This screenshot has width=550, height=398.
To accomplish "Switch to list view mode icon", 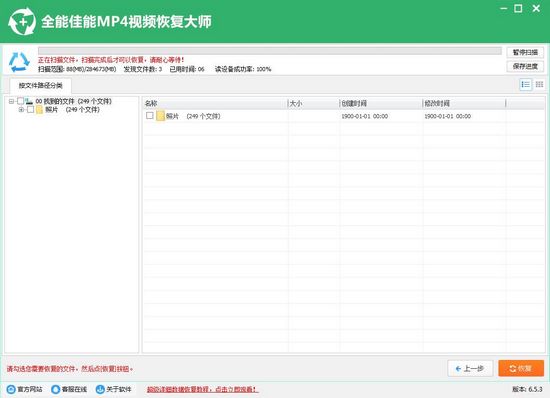I will pos(525,85).
